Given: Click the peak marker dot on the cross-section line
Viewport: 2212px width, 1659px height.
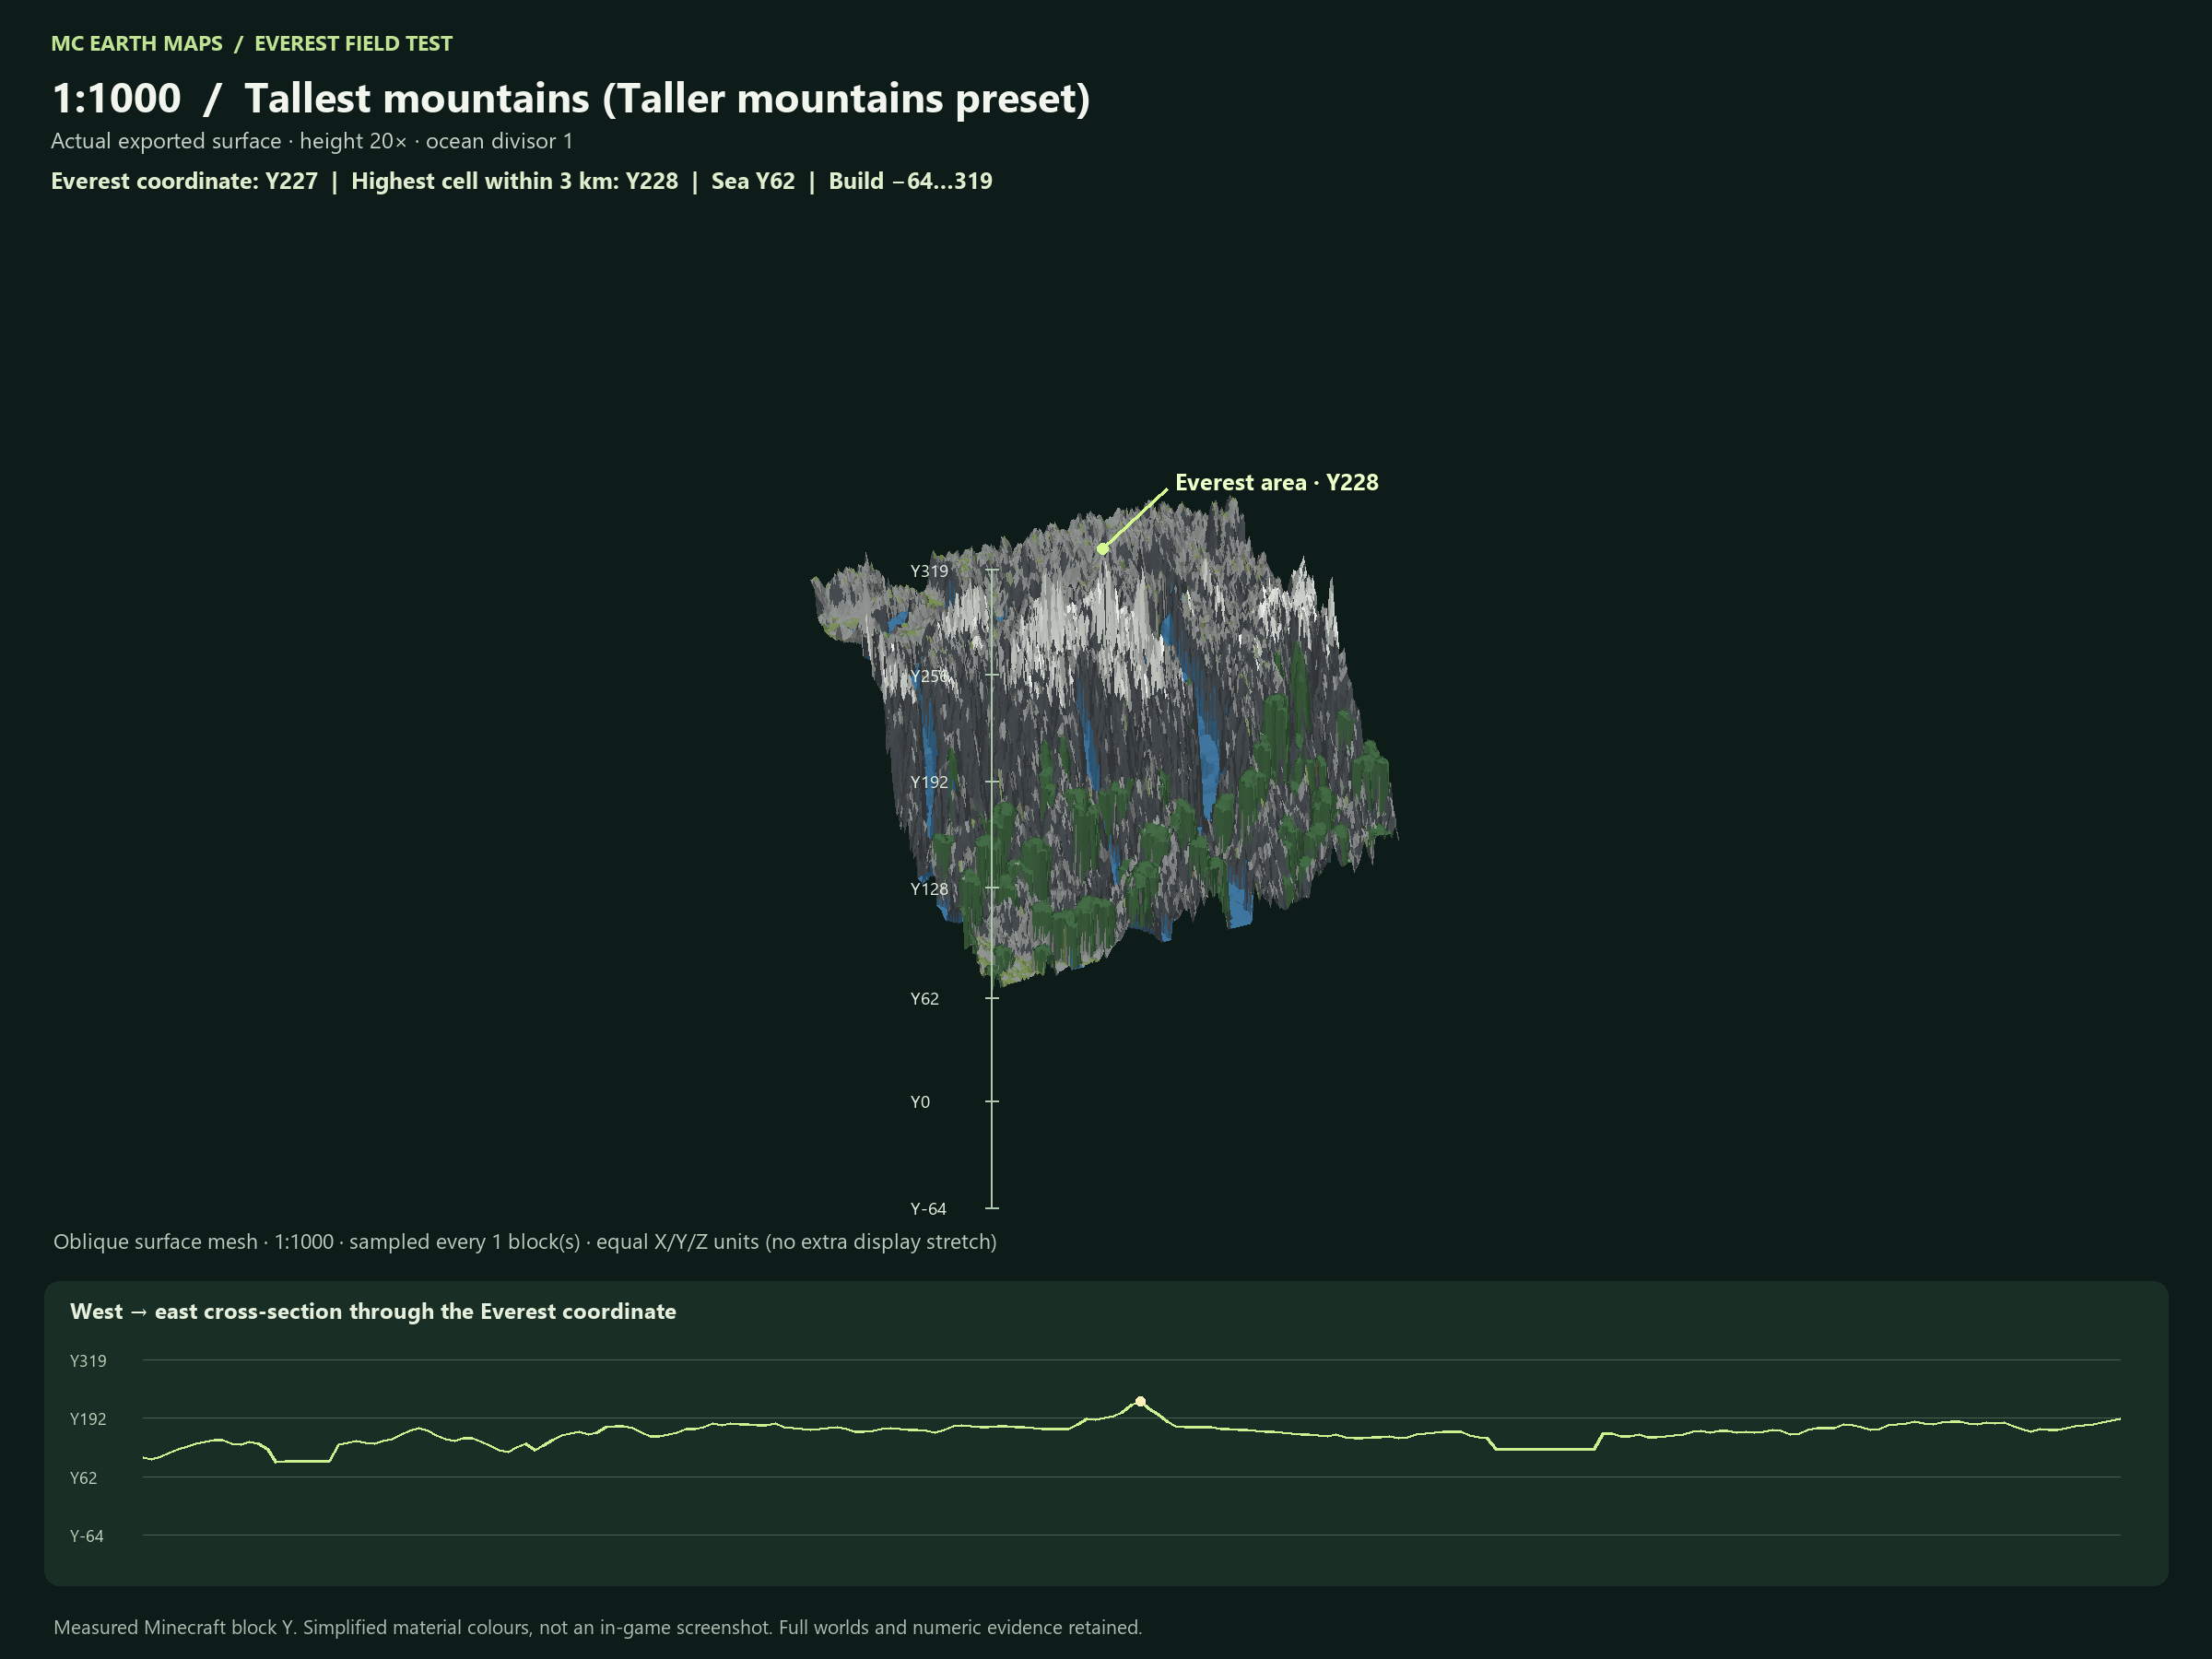Looking at the screenshot, I should pos(1140,1401).
